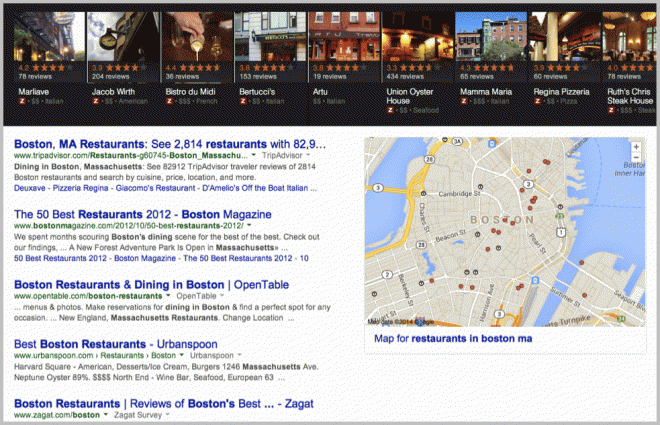This screenshot has width=660, height=425.
Task: Click the Zagat Z icon under Marliave
Action: click(22, 101)
